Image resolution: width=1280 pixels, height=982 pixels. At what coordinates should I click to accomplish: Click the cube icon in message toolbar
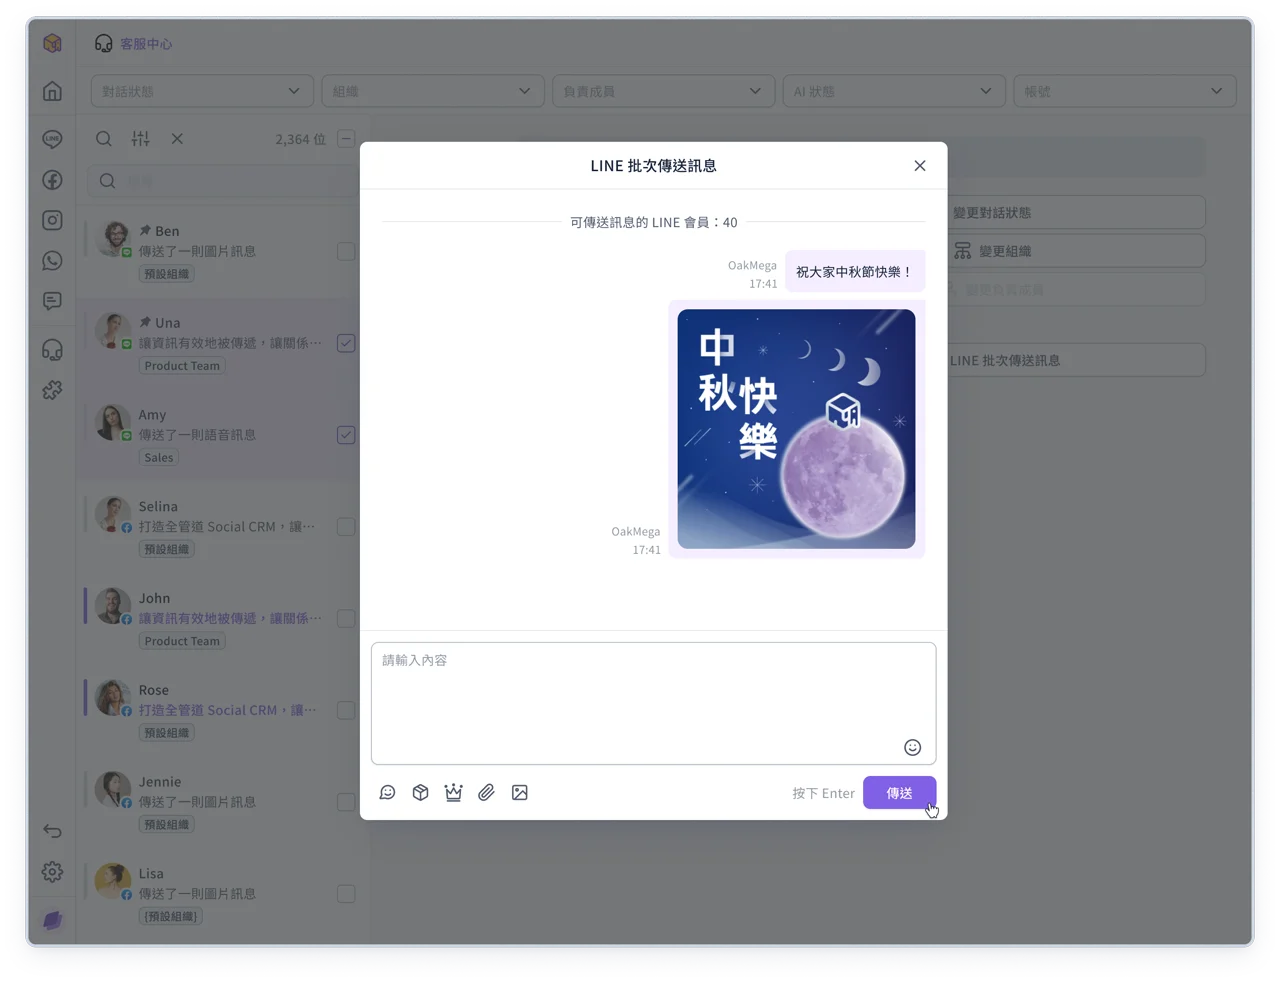pos(421,793)
